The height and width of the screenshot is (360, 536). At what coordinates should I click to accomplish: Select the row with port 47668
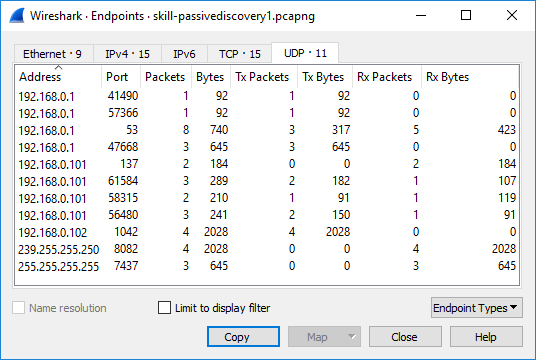point(267,147)
